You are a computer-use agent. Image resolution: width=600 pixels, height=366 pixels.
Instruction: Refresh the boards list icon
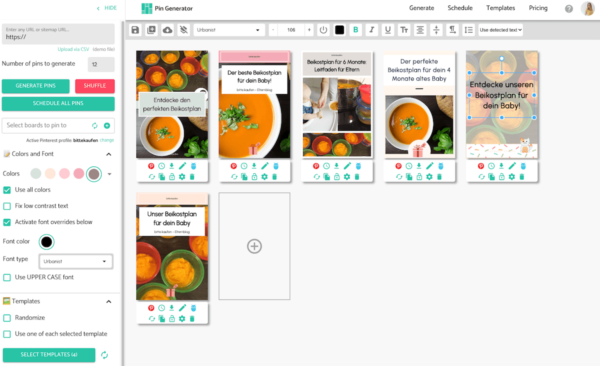(95, 125)
